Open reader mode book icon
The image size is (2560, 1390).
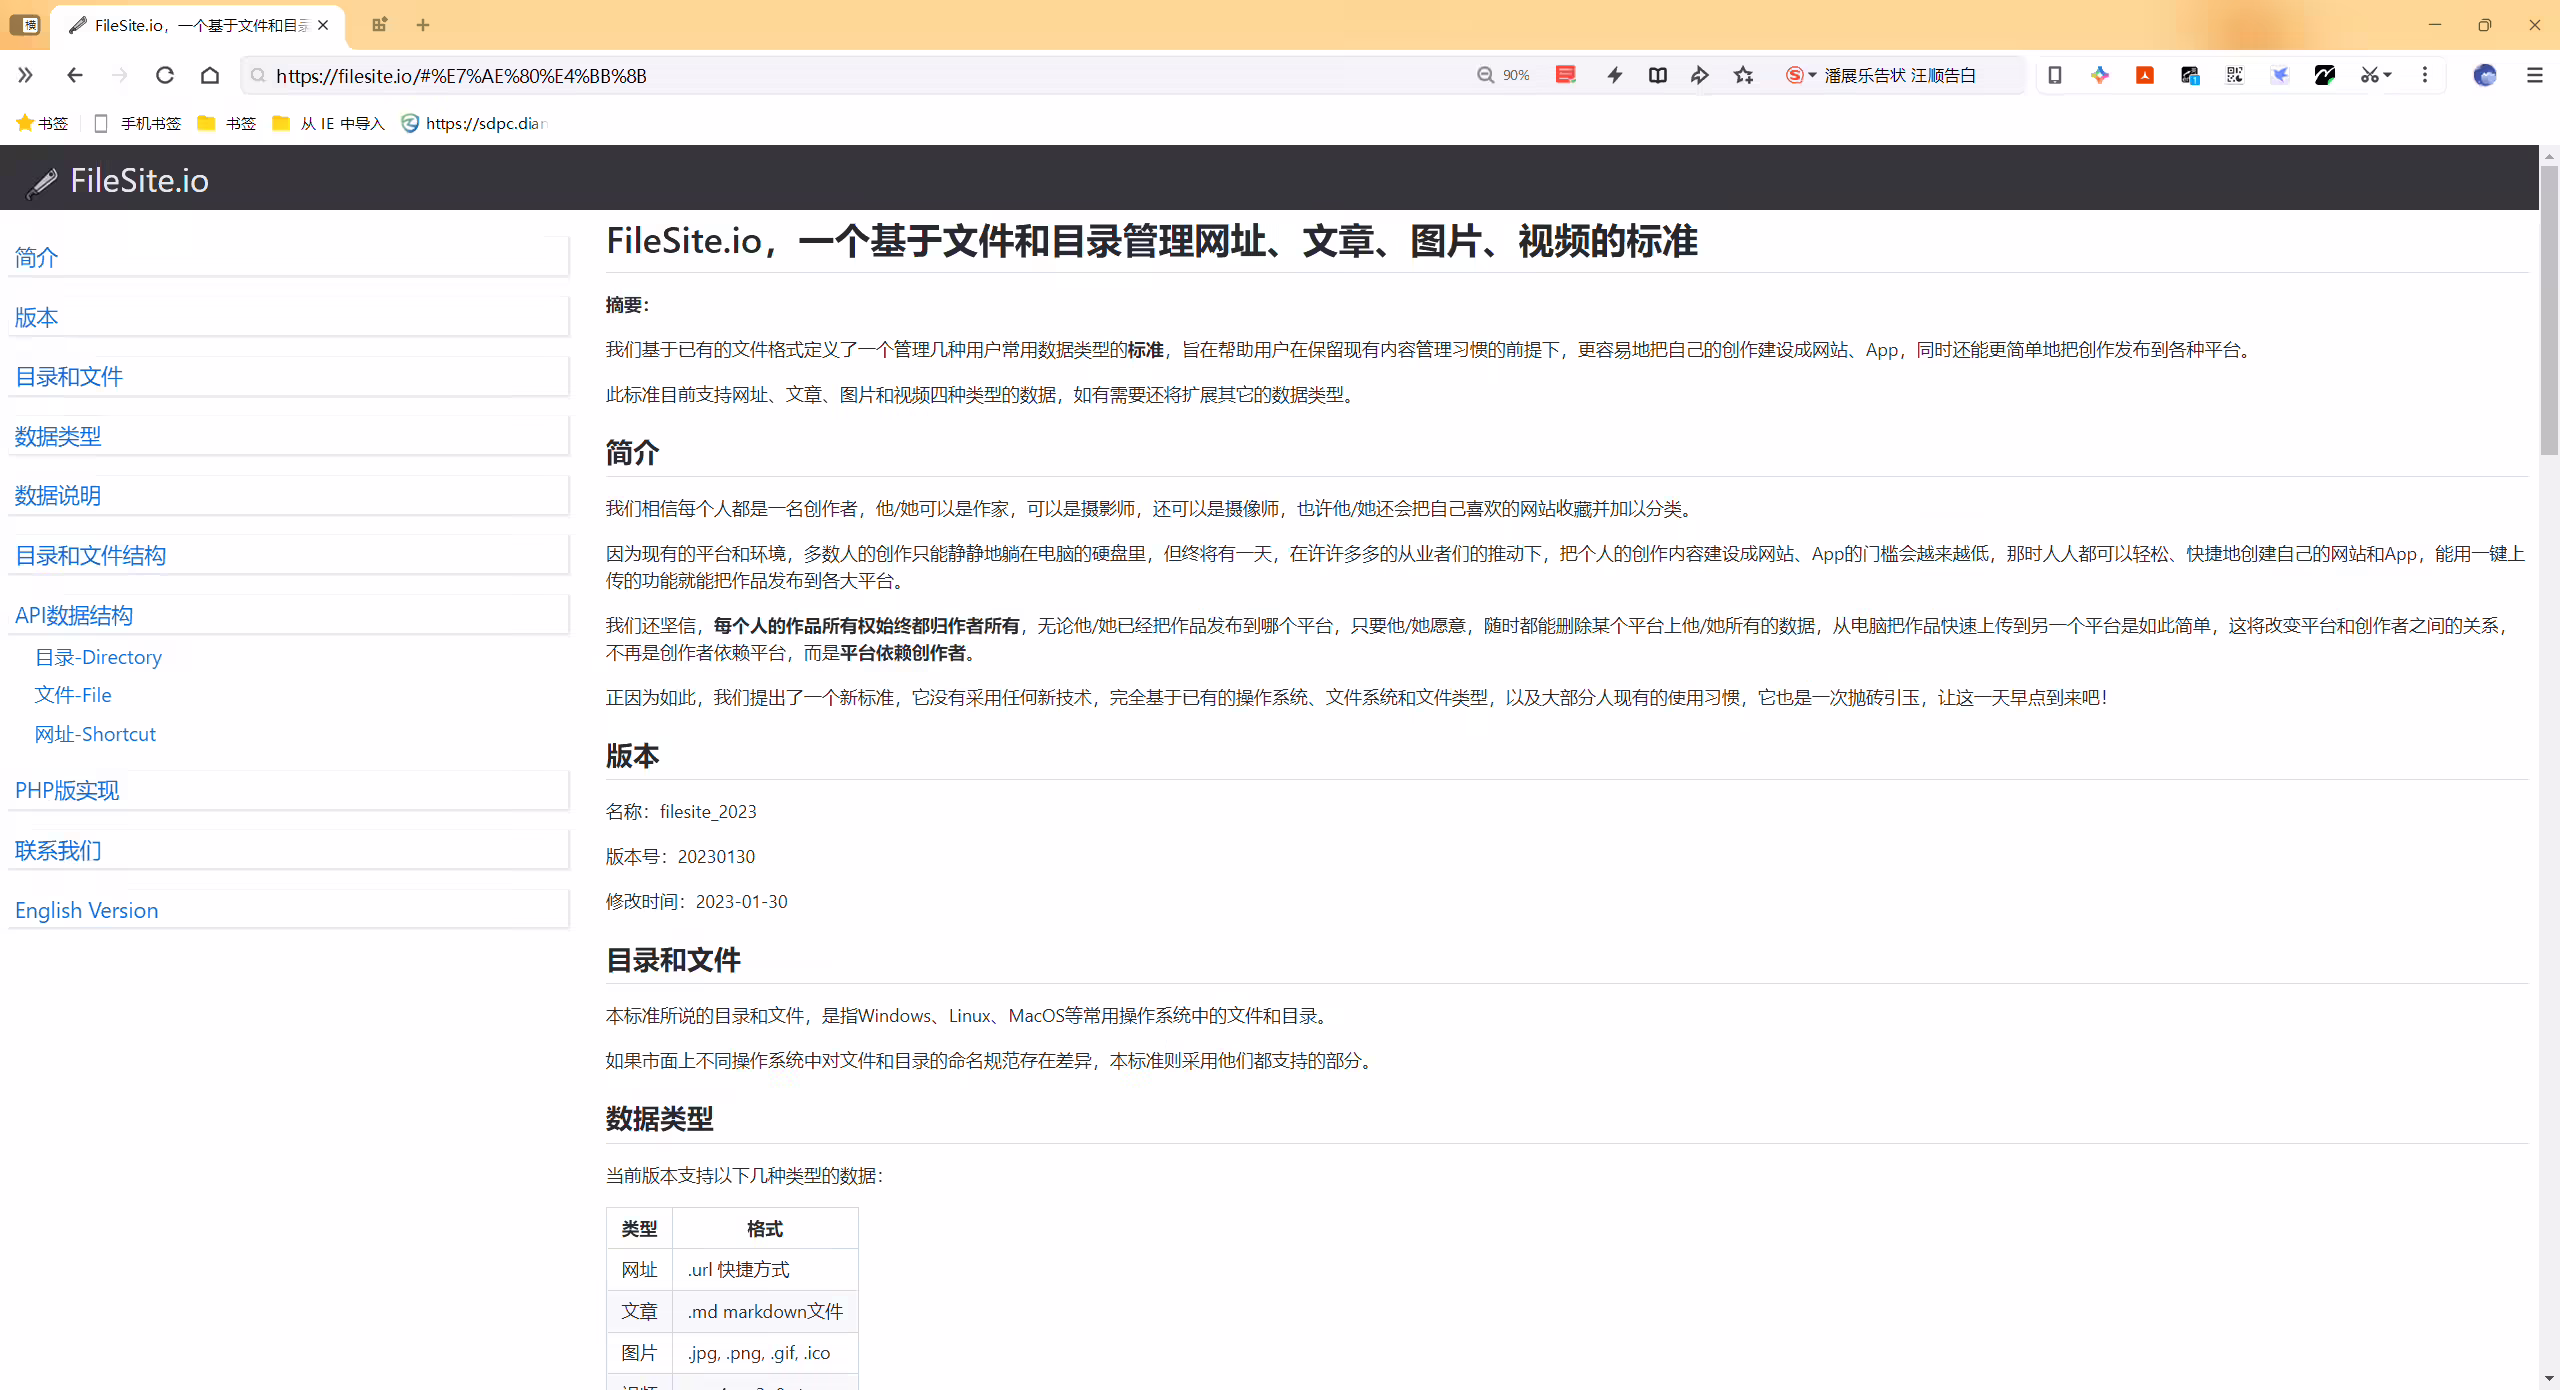pos(1658,75)
